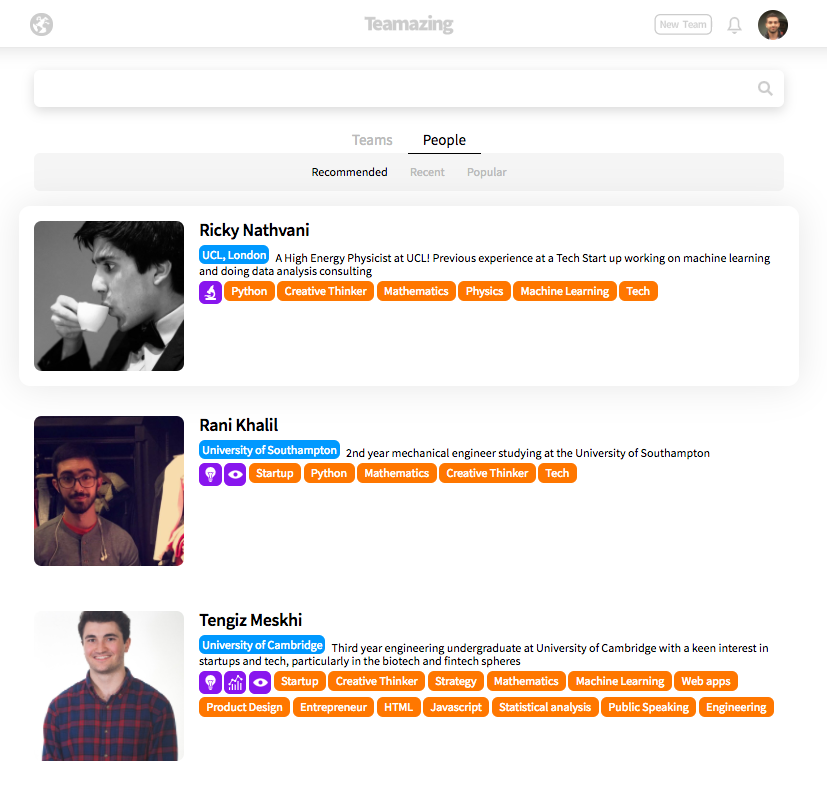Click Tengiz Meskhi's lightbulb badge icon
This screenshot has height=797, width=827.
pyautogui.click(x=210, y=682)
